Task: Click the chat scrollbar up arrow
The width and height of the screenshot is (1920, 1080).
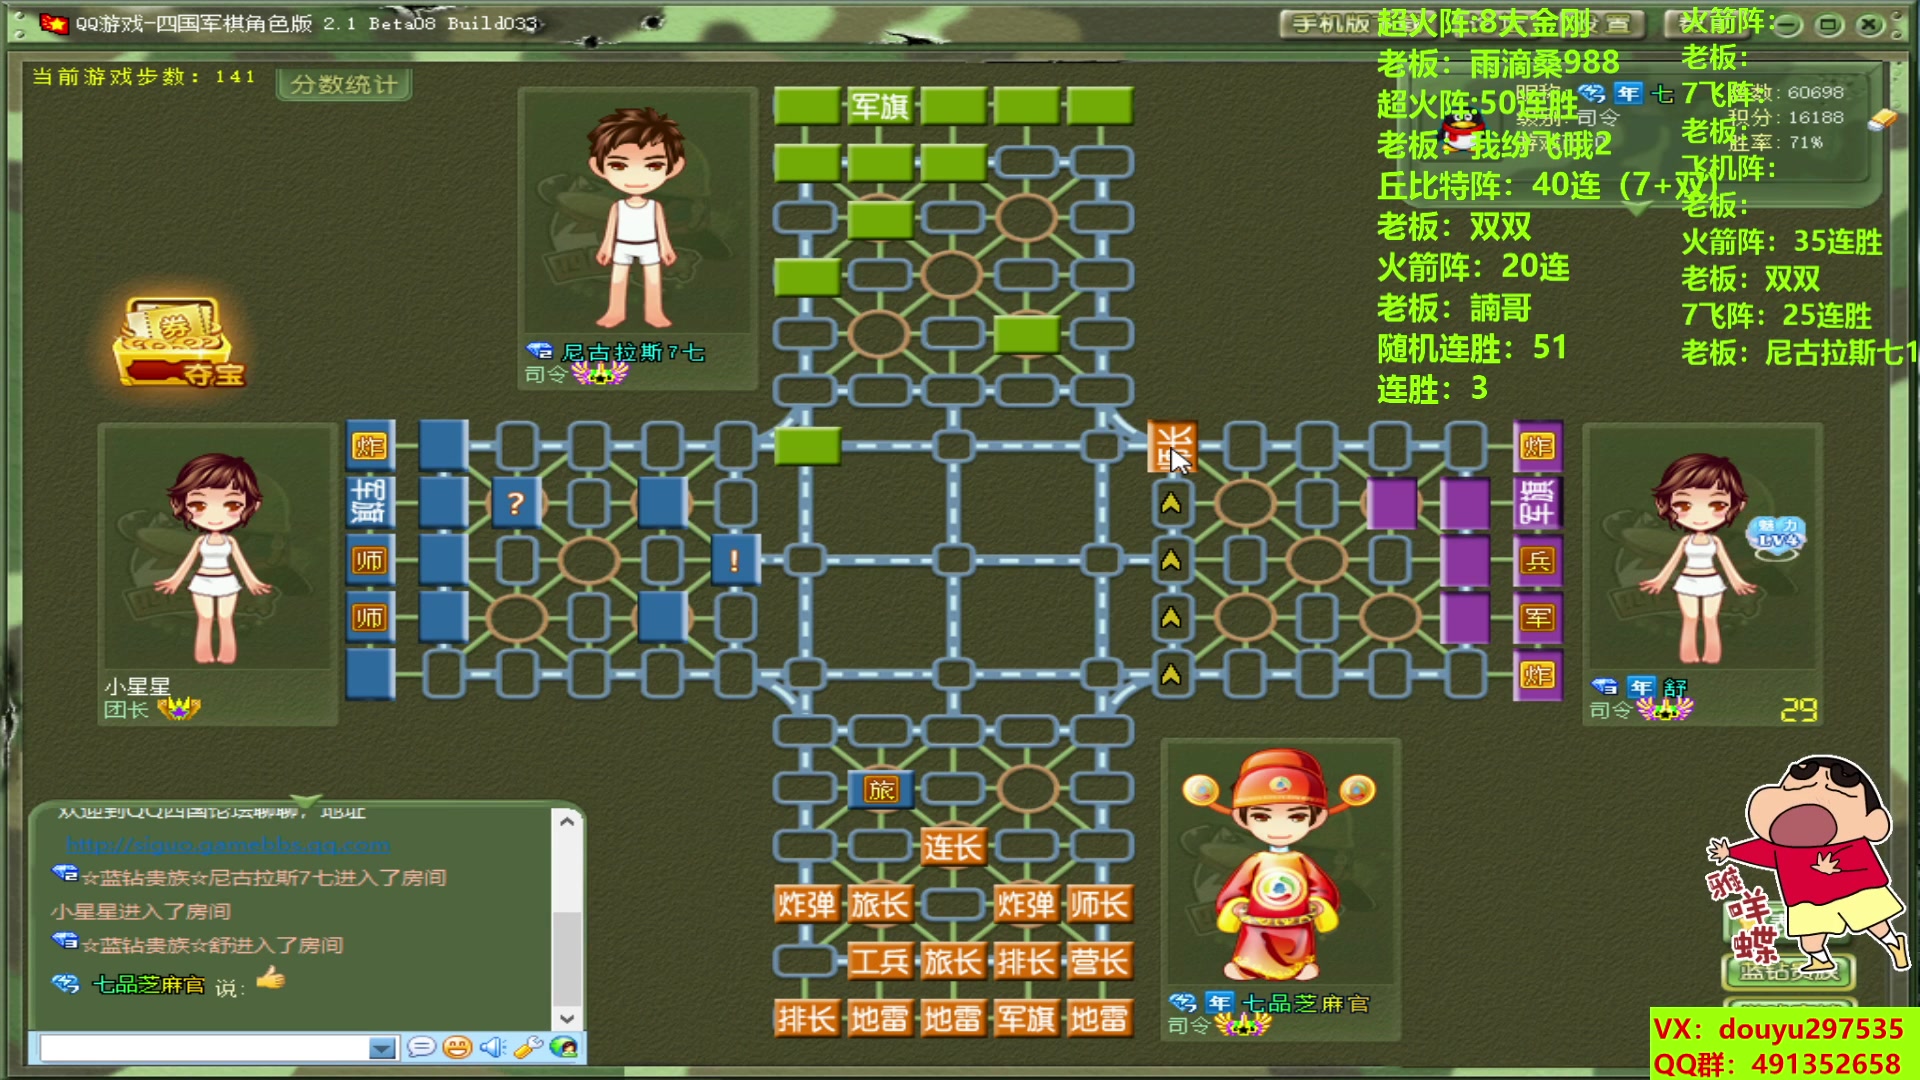Action: tap(567, 821)
